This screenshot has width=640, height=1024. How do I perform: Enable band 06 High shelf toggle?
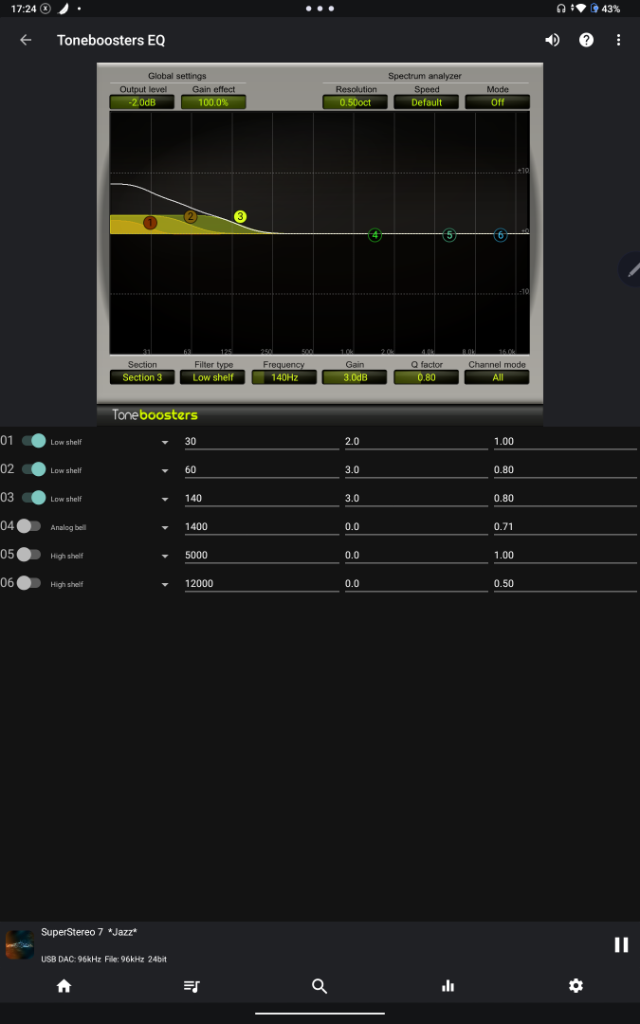coord(29,583)
